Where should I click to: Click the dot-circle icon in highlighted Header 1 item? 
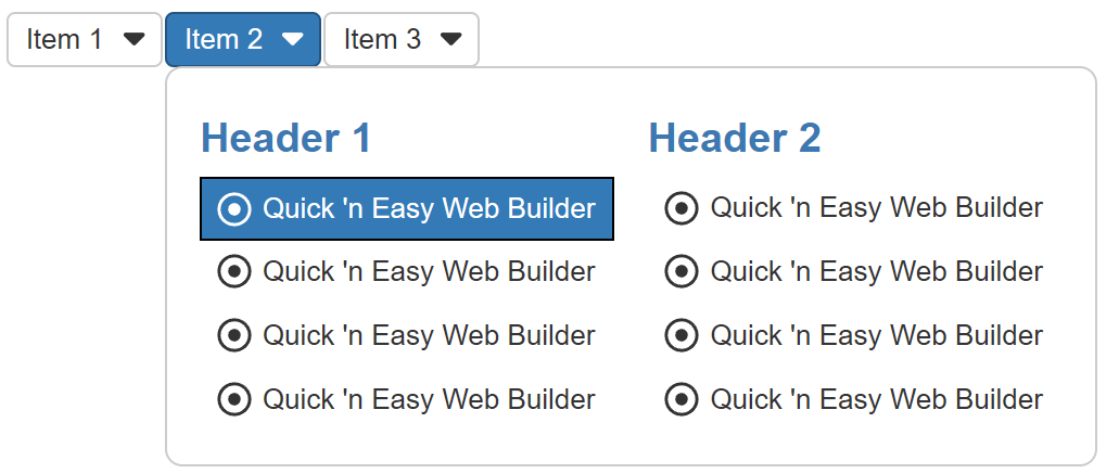234,209
